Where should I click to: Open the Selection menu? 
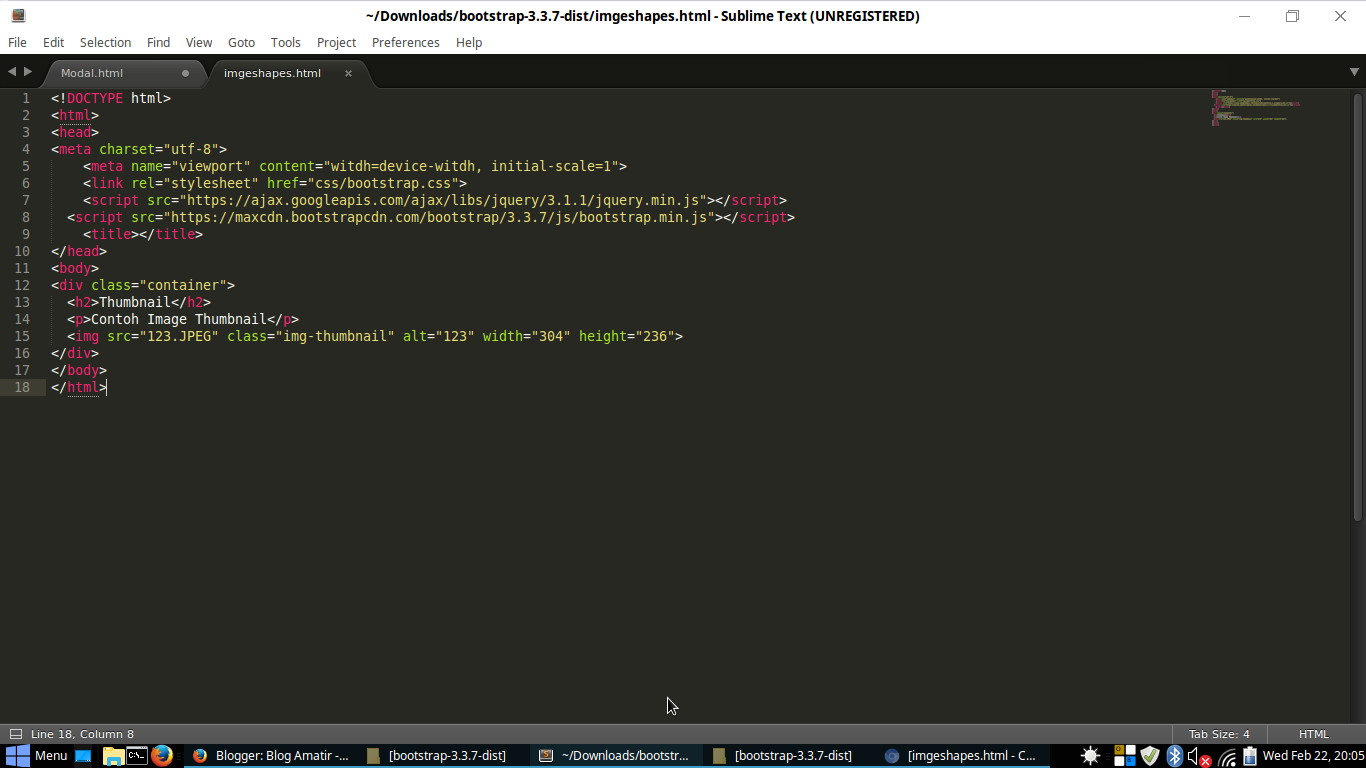(x=105, y=43)
